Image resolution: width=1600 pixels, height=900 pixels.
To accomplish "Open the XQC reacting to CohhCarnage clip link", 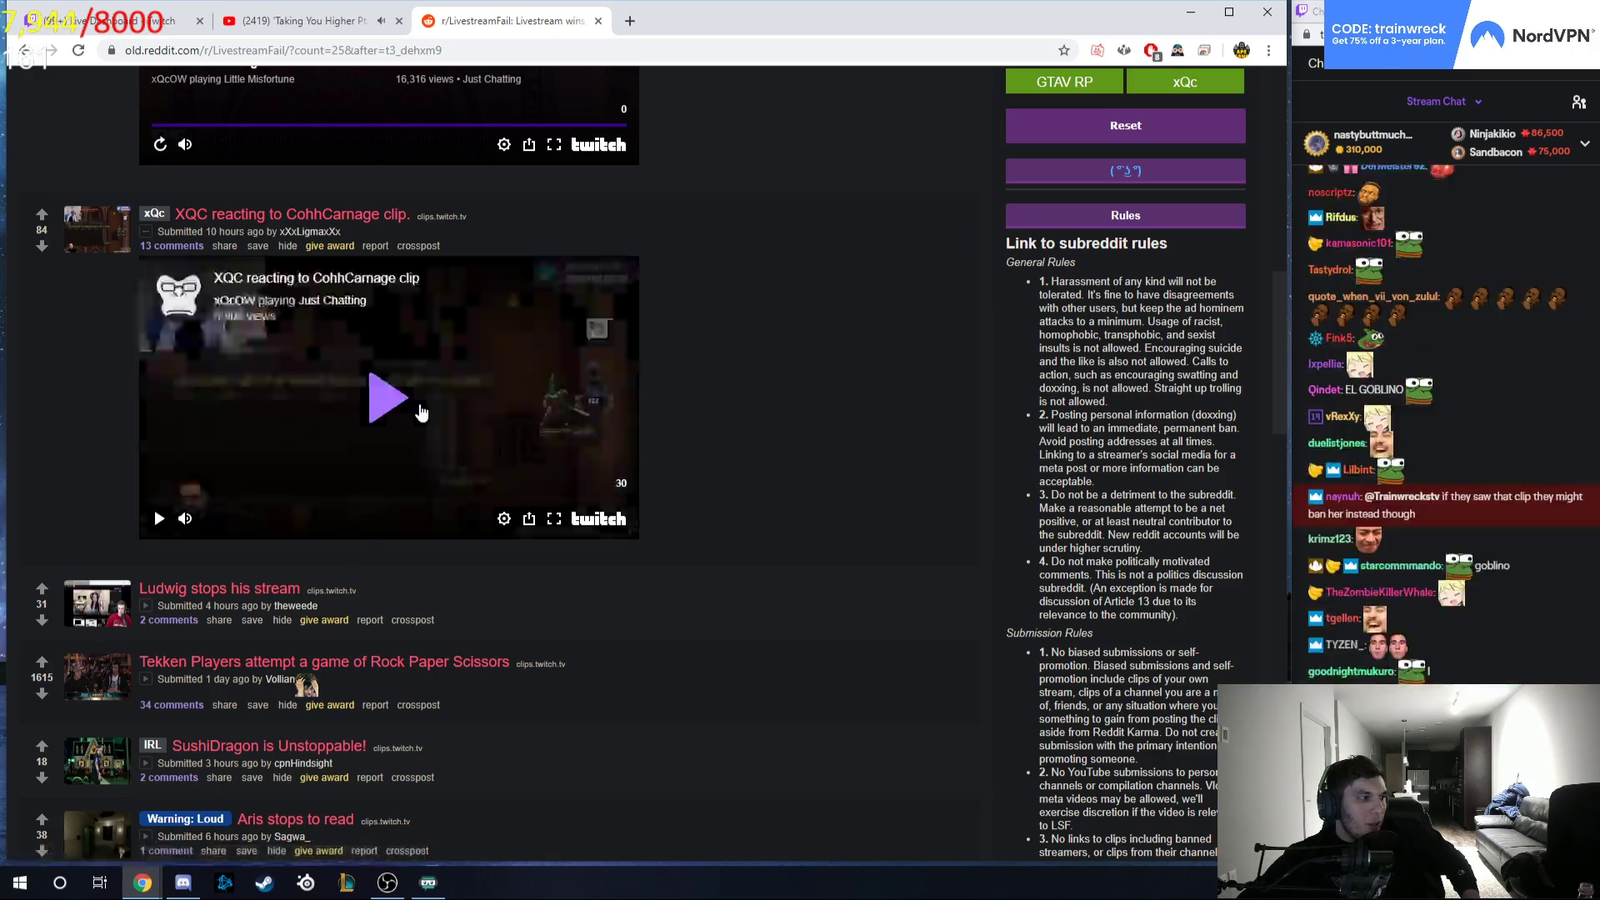I will click(x=292, y=214).
